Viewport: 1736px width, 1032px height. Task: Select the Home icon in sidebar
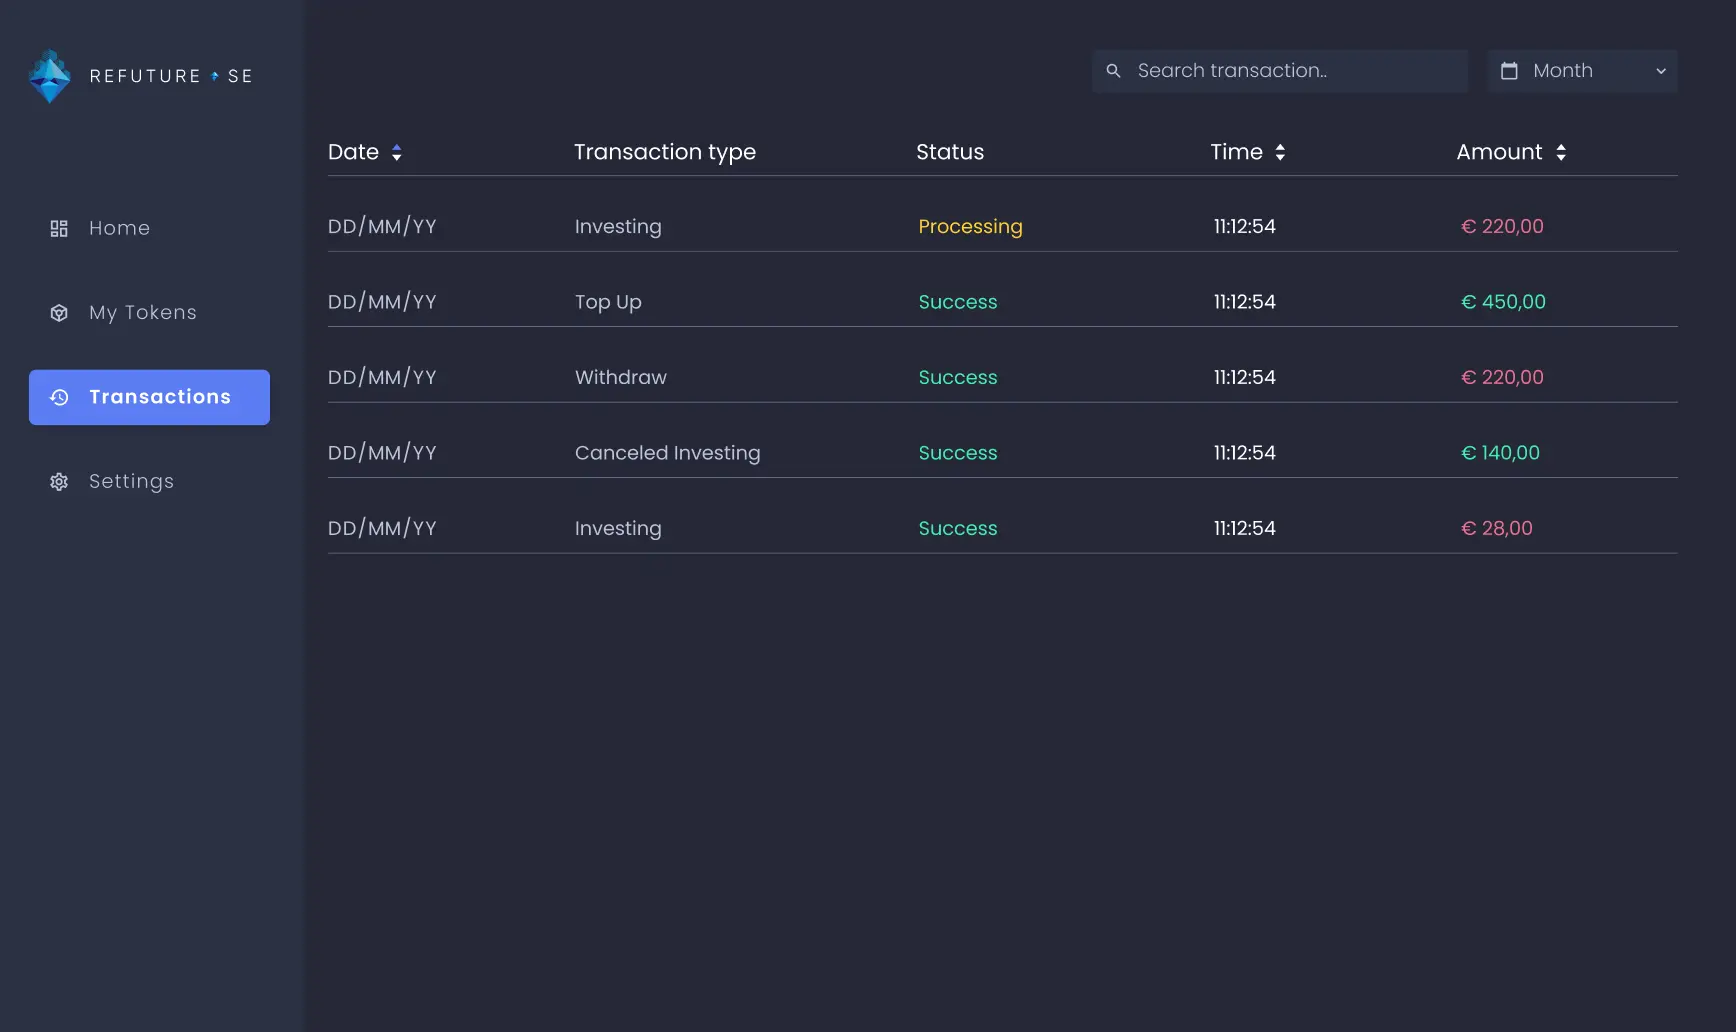click(x=58, y=228)
